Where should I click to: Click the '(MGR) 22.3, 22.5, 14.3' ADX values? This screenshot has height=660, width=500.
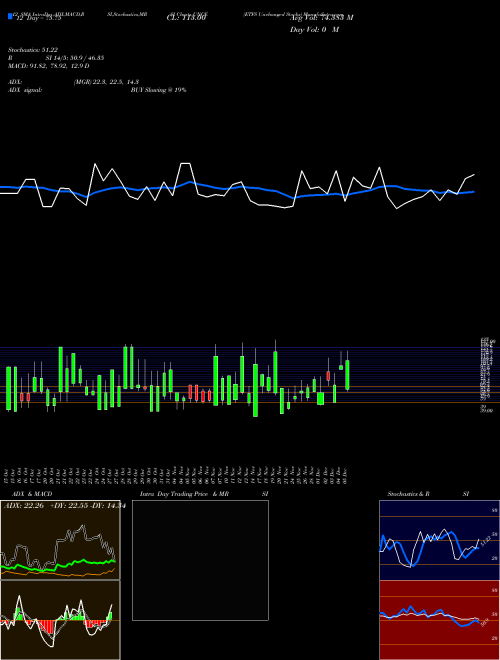click(x=106, y=82)
